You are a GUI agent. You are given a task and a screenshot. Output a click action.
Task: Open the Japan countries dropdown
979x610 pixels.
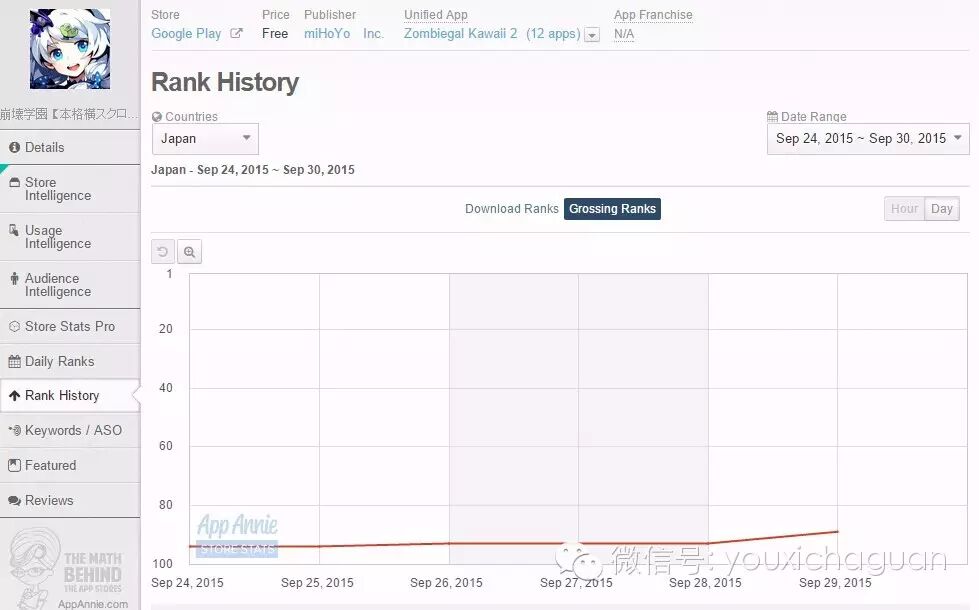point(205,139)
